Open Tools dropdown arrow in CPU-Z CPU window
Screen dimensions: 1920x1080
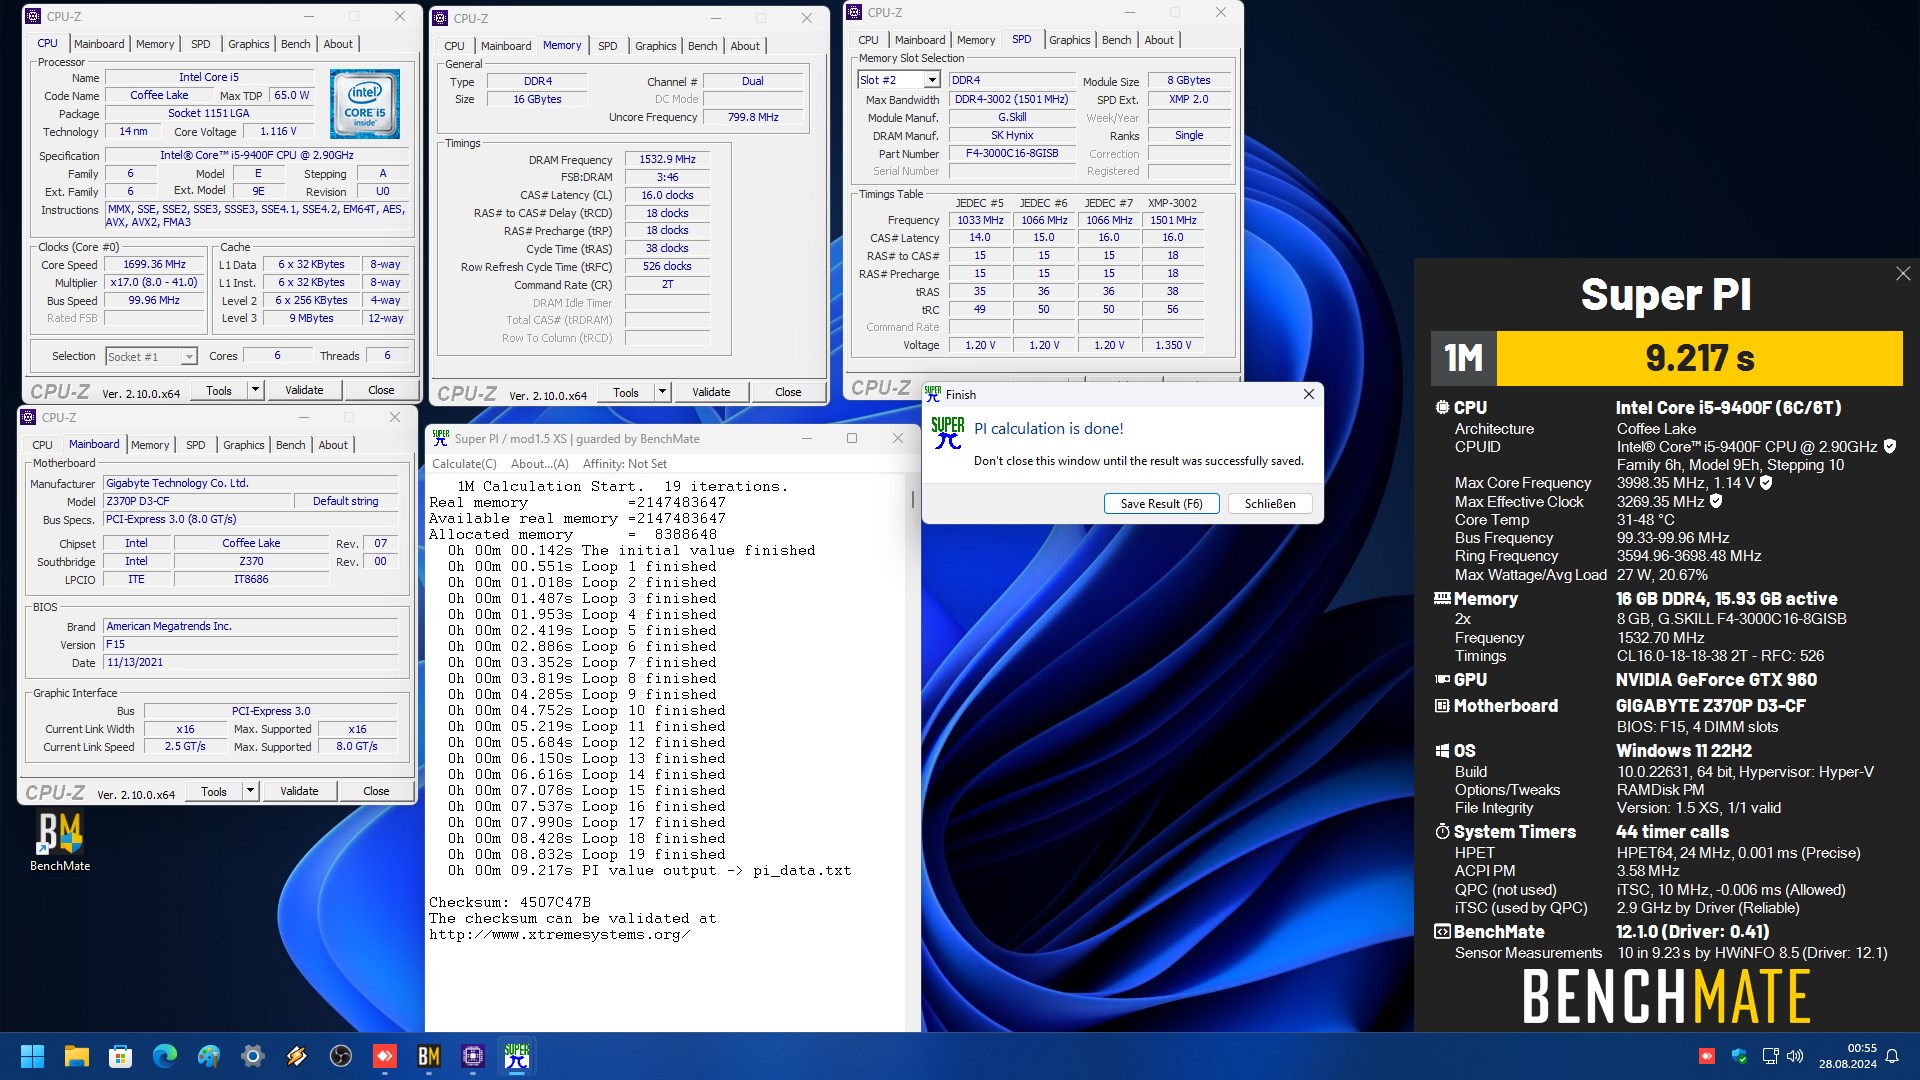point(255,390)
